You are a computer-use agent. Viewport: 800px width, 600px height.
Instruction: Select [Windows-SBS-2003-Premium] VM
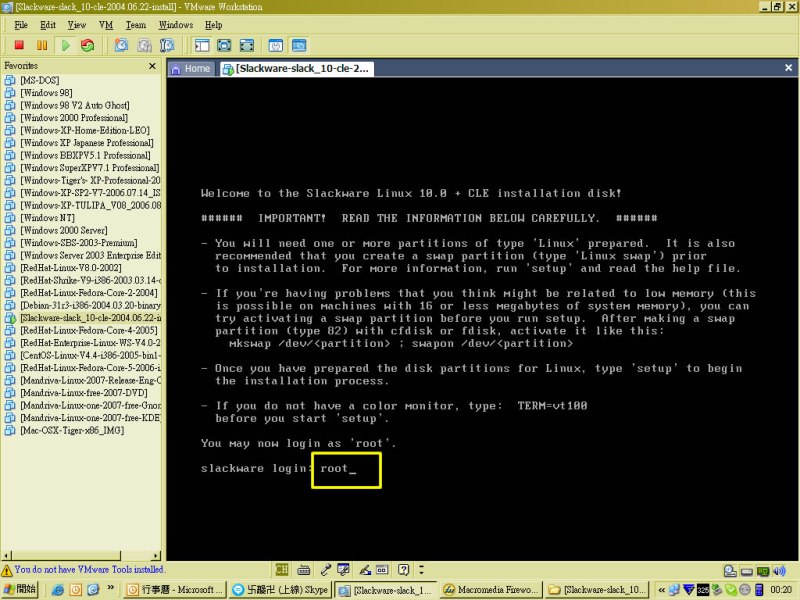[x=79, y=242]
